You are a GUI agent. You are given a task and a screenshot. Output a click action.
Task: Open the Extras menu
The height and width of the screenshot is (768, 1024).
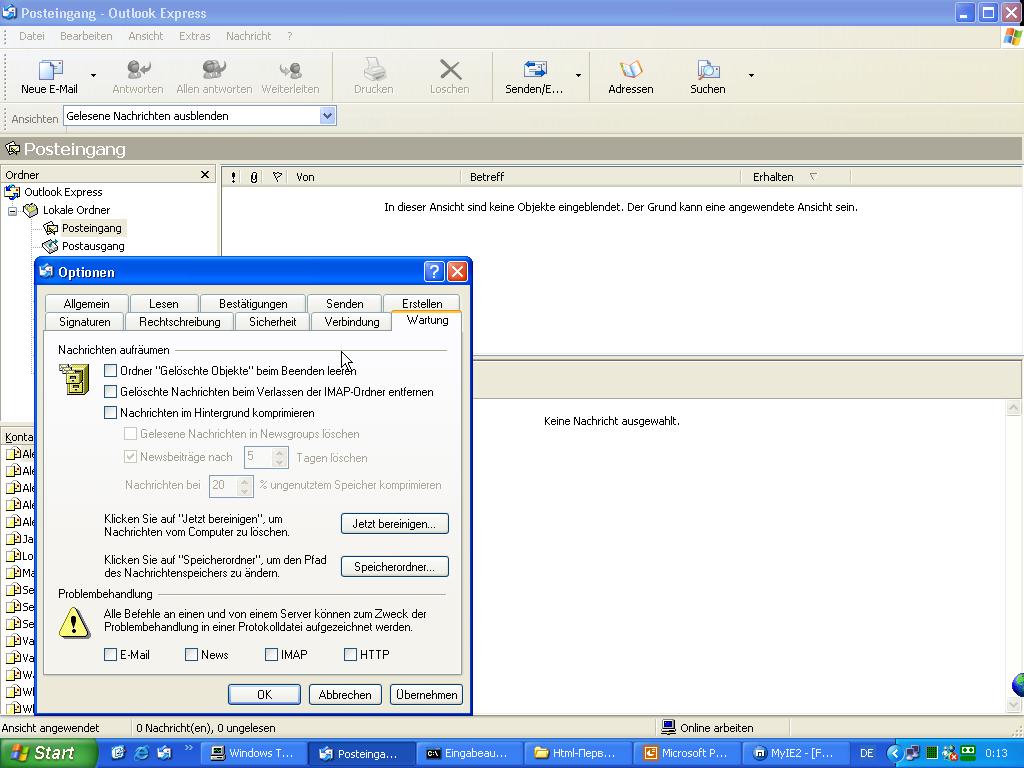(x=195, y=36)
